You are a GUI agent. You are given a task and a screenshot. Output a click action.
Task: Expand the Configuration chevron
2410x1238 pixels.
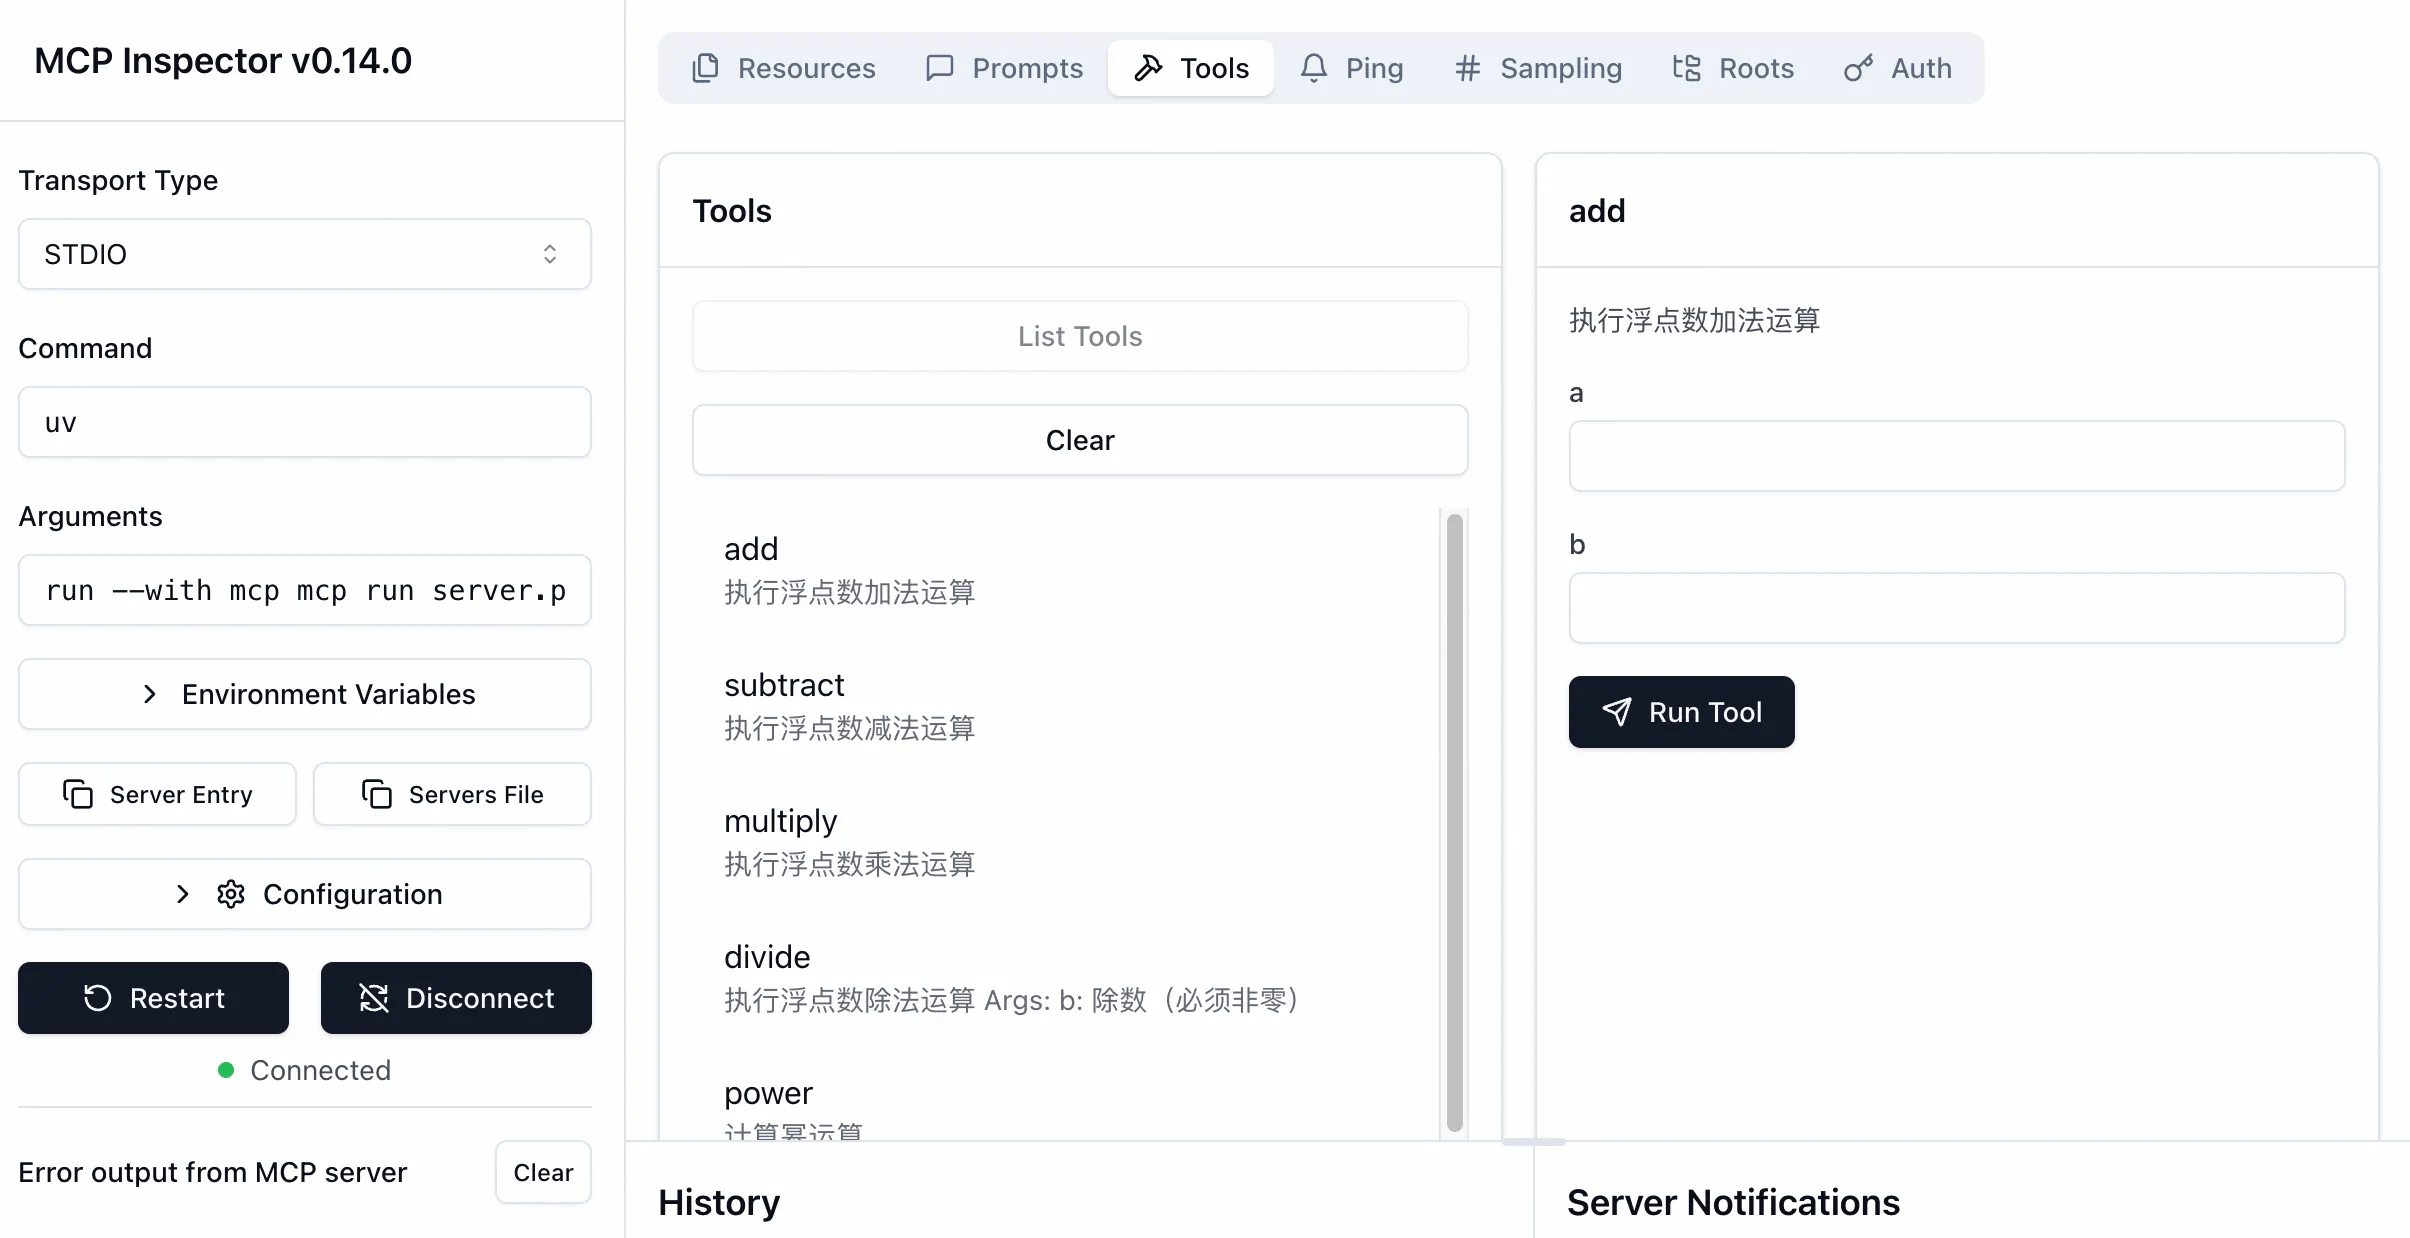pos(182,894)
